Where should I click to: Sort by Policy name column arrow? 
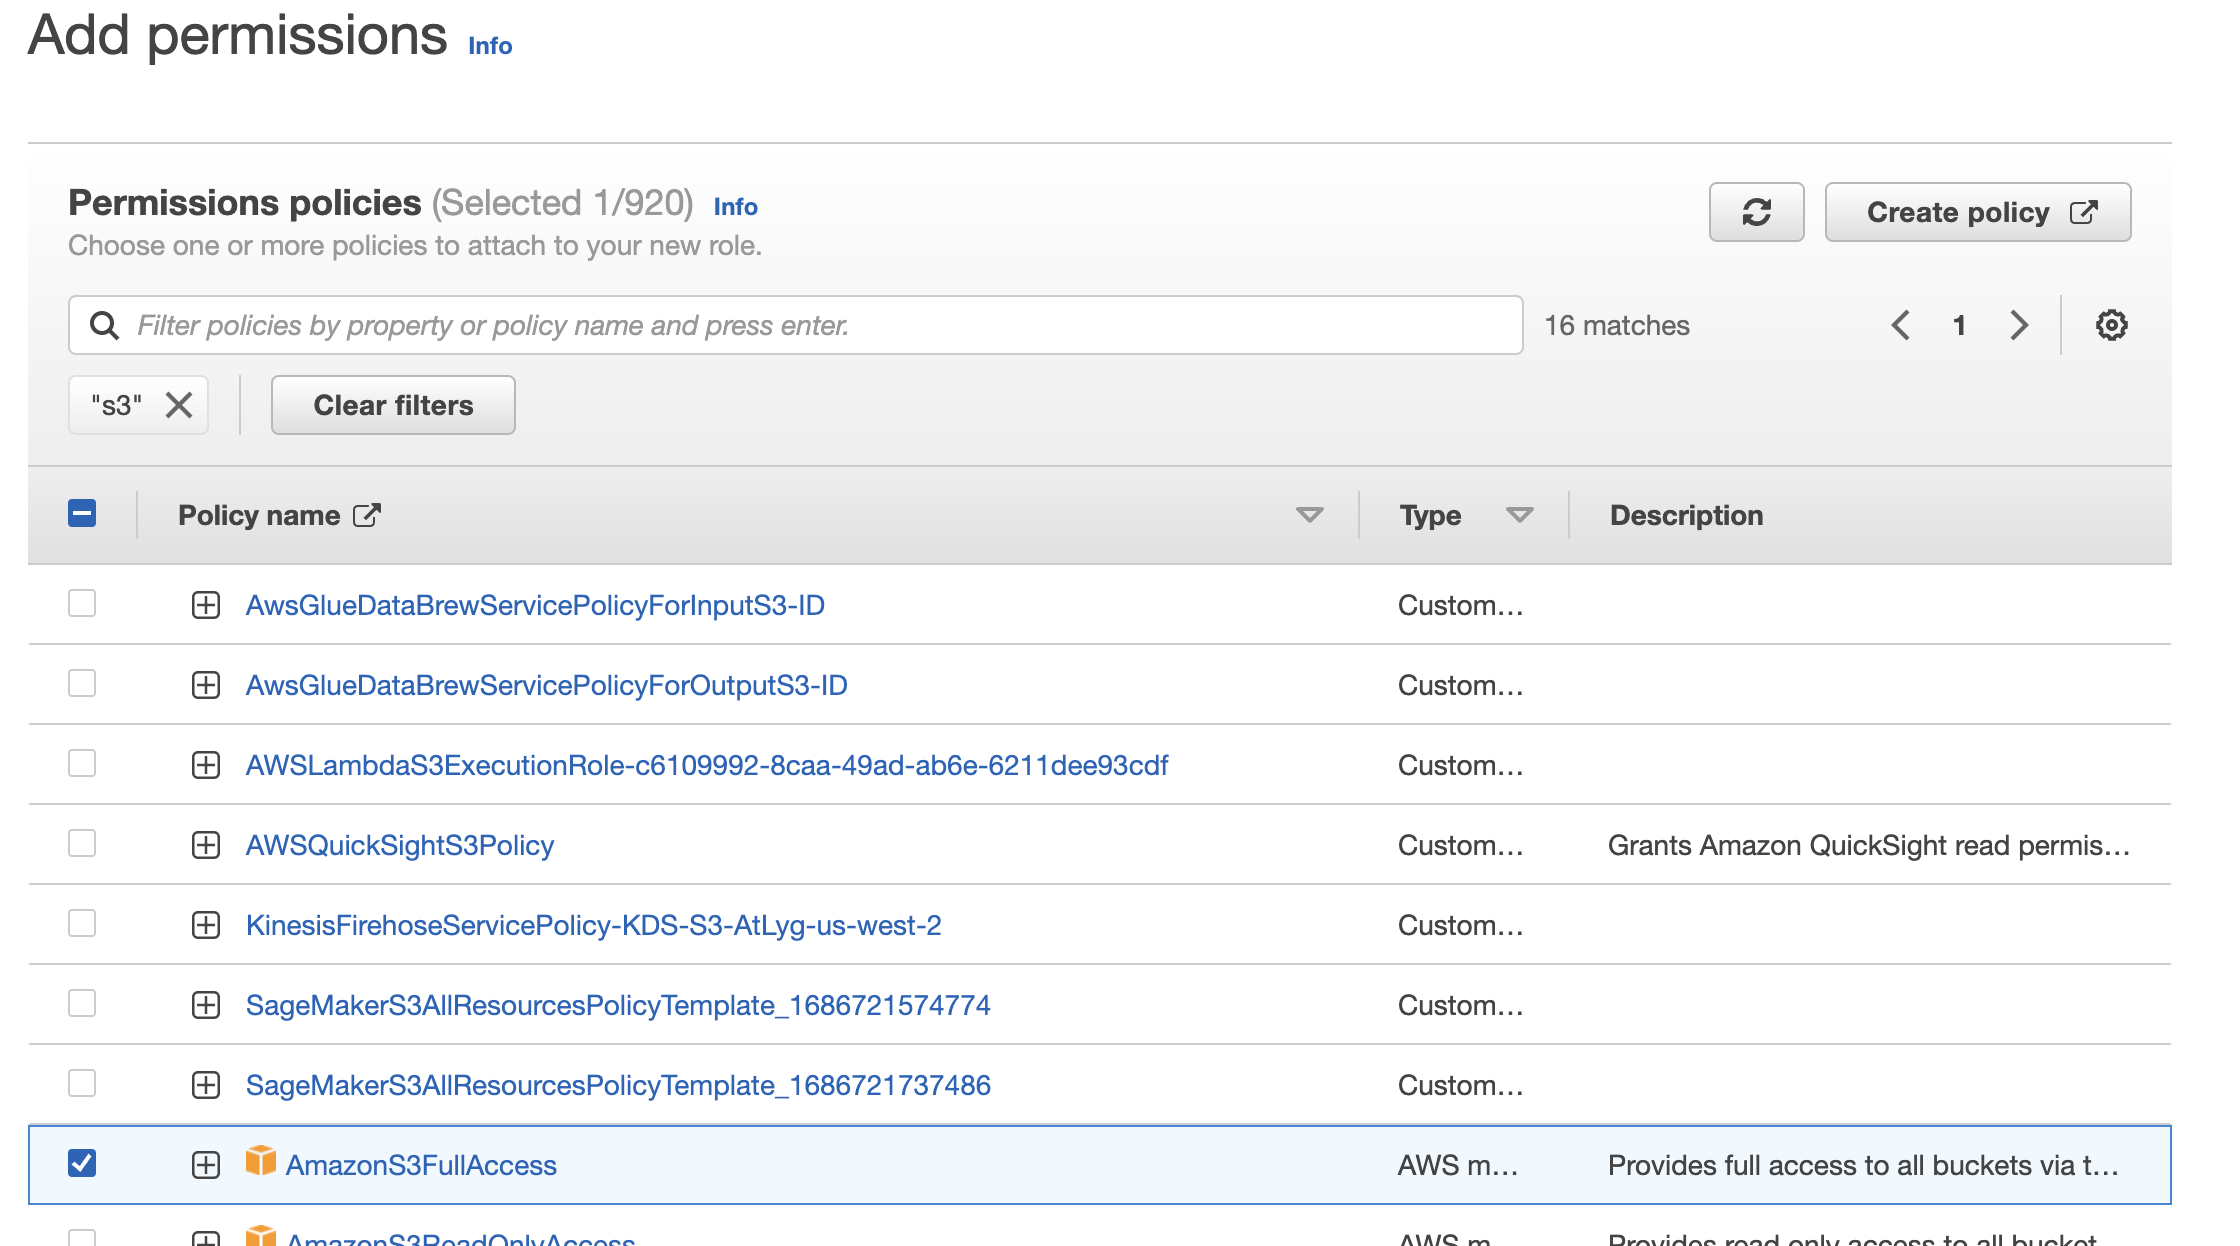coord(1309,515)
